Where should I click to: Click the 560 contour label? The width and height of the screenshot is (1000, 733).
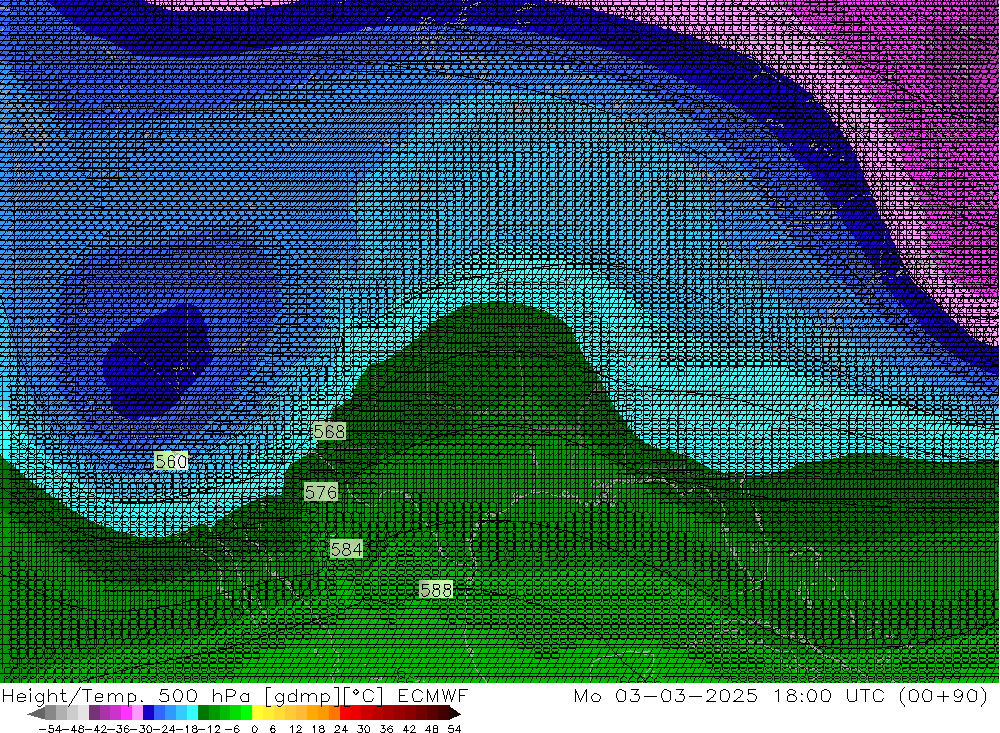point(171,461)
